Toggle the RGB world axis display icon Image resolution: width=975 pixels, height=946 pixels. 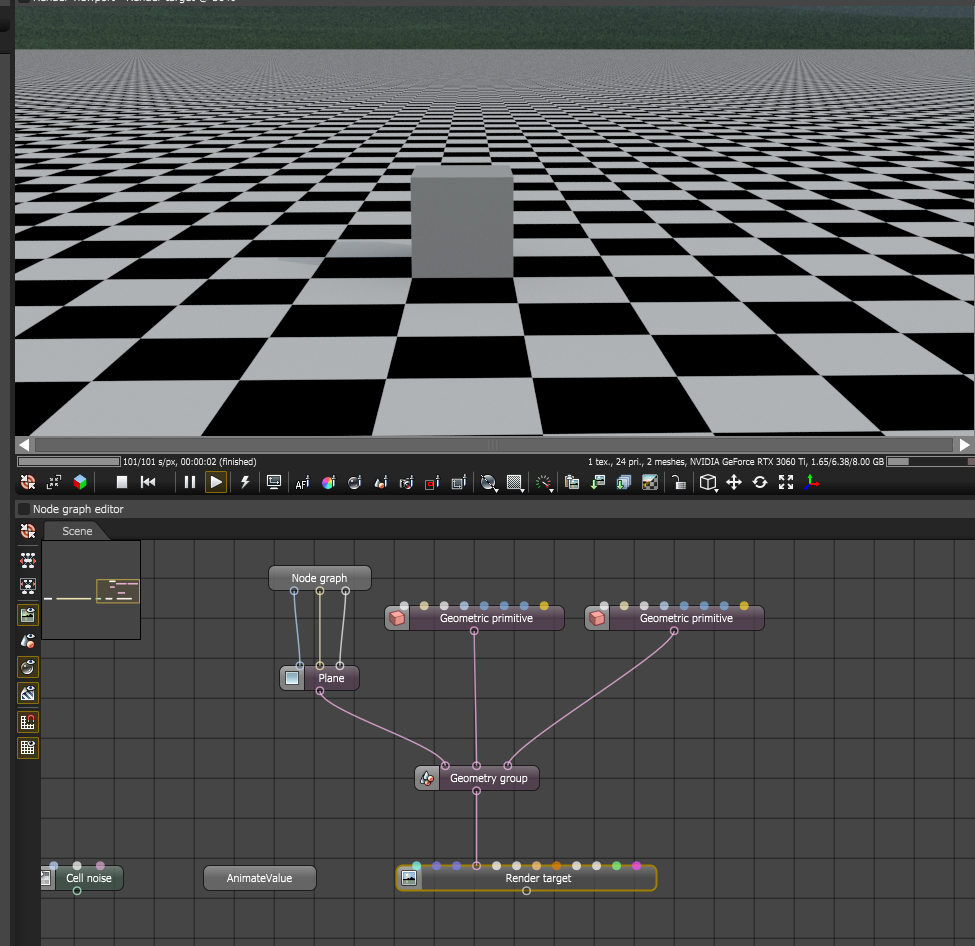pos(811,482)
